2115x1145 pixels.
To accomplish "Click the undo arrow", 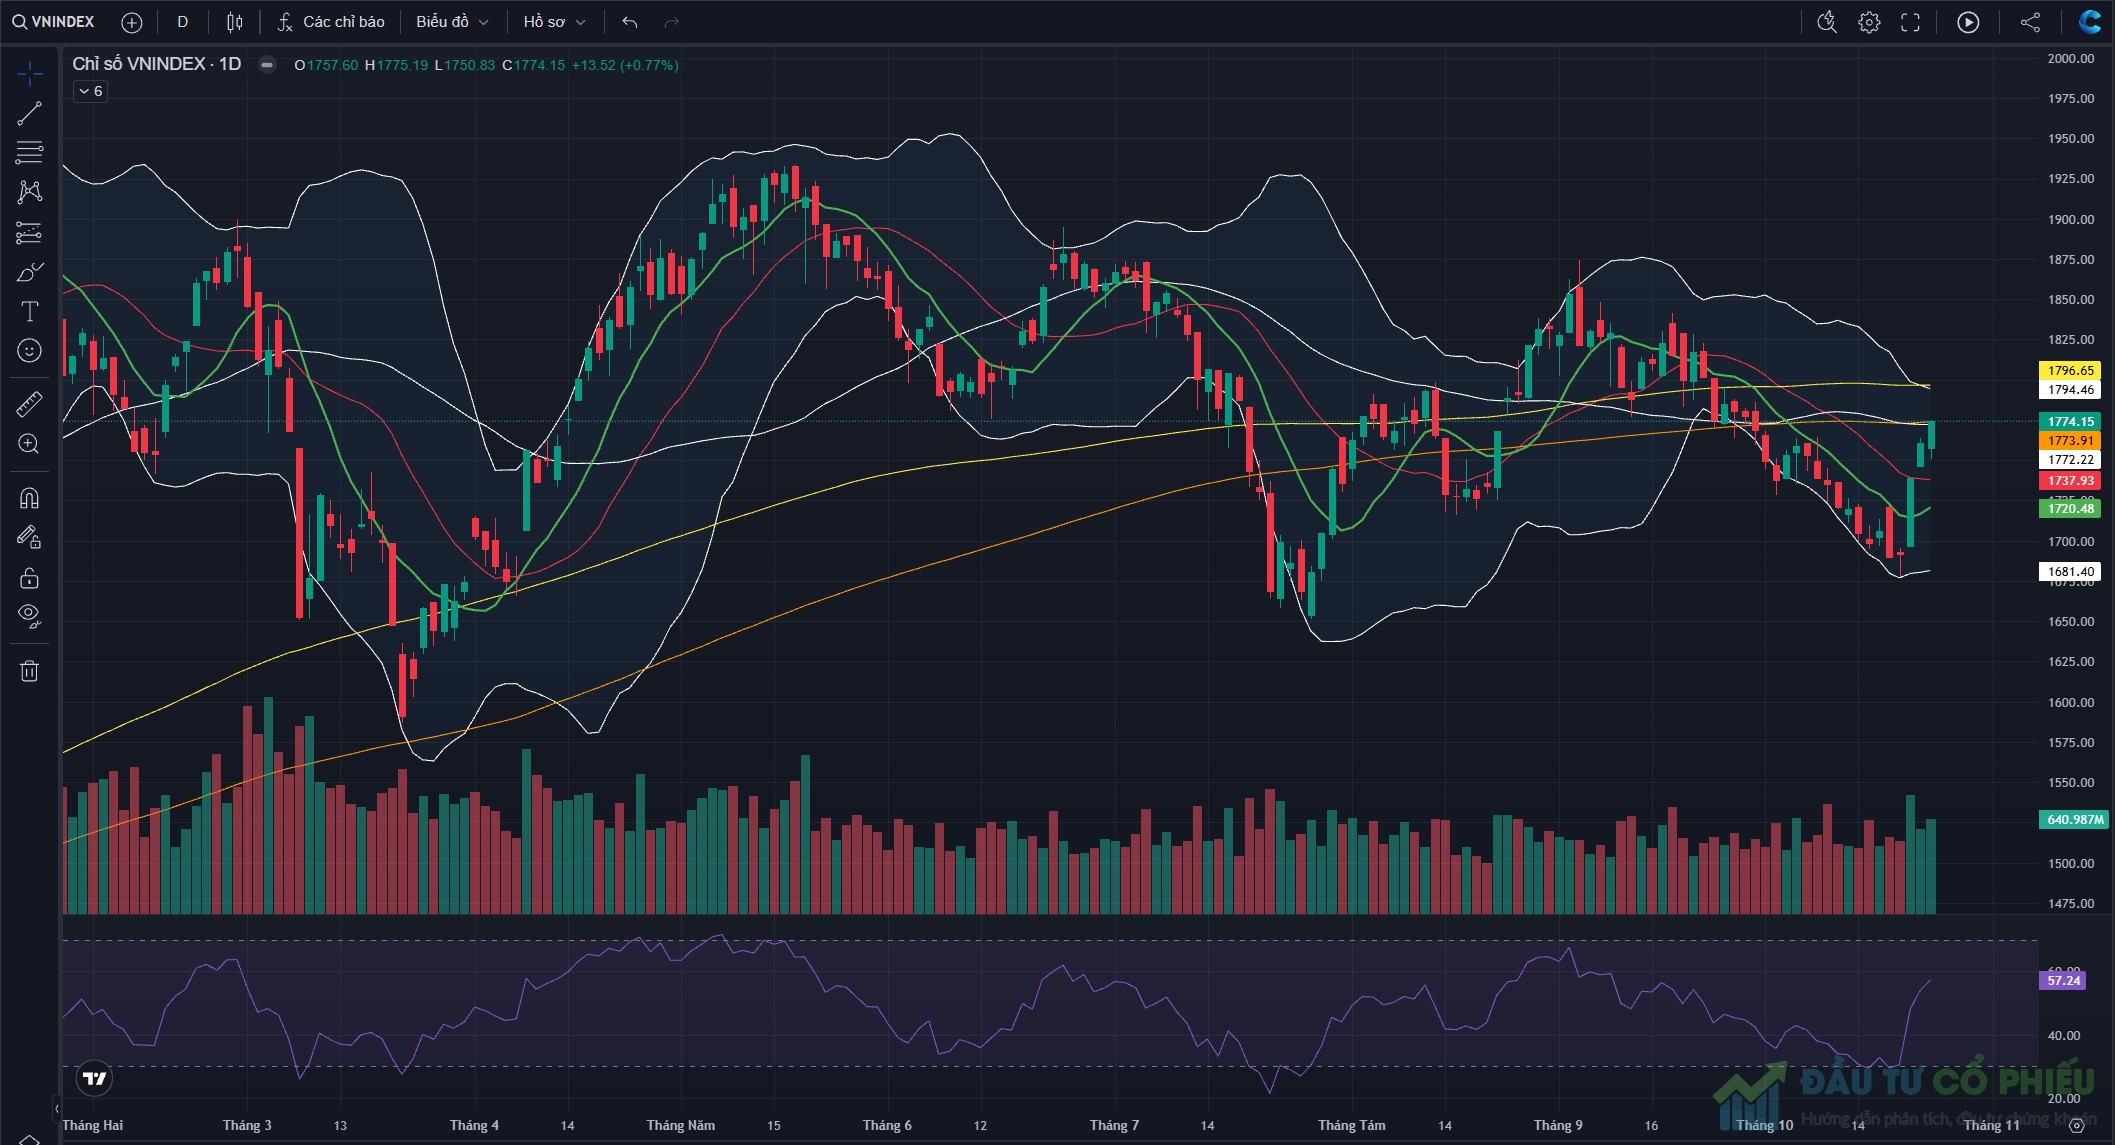I will (629, 22).
